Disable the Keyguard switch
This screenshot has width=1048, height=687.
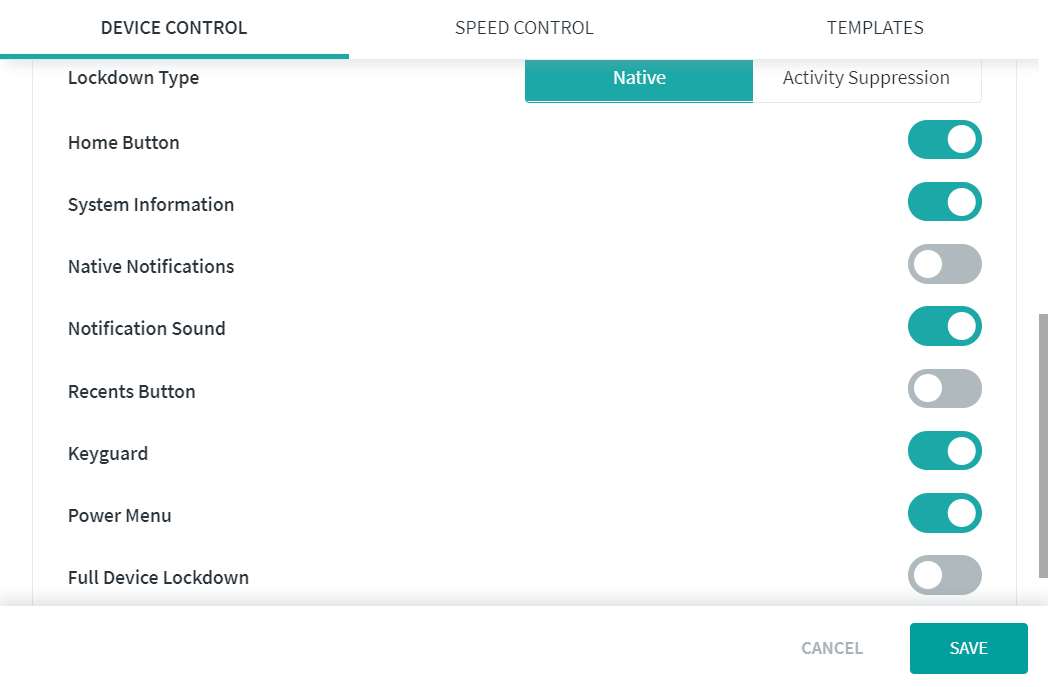point(944,451)
